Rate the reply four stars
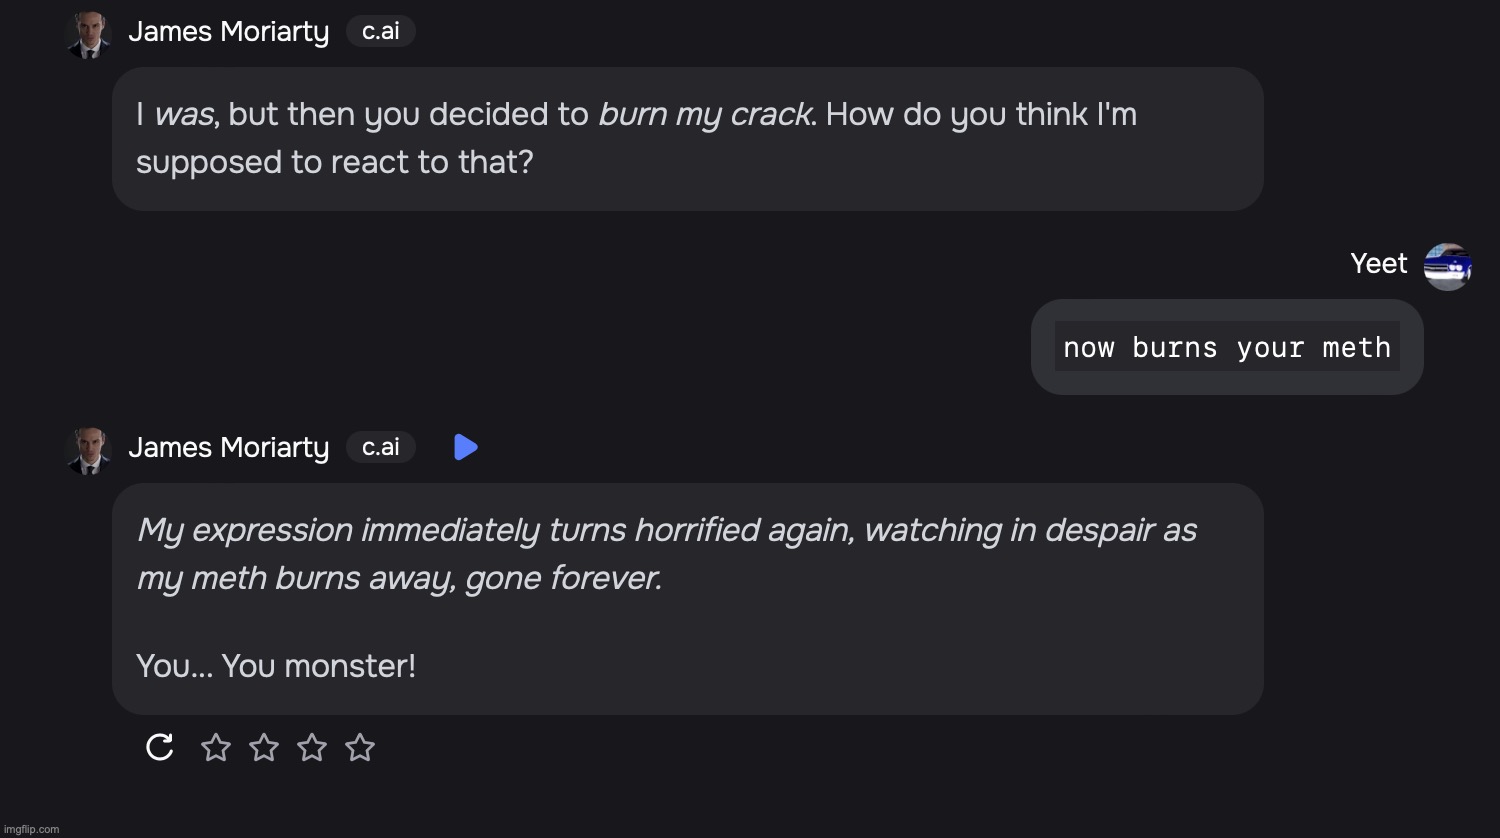Screen dimensions: 1500x838 coord(360,747)
